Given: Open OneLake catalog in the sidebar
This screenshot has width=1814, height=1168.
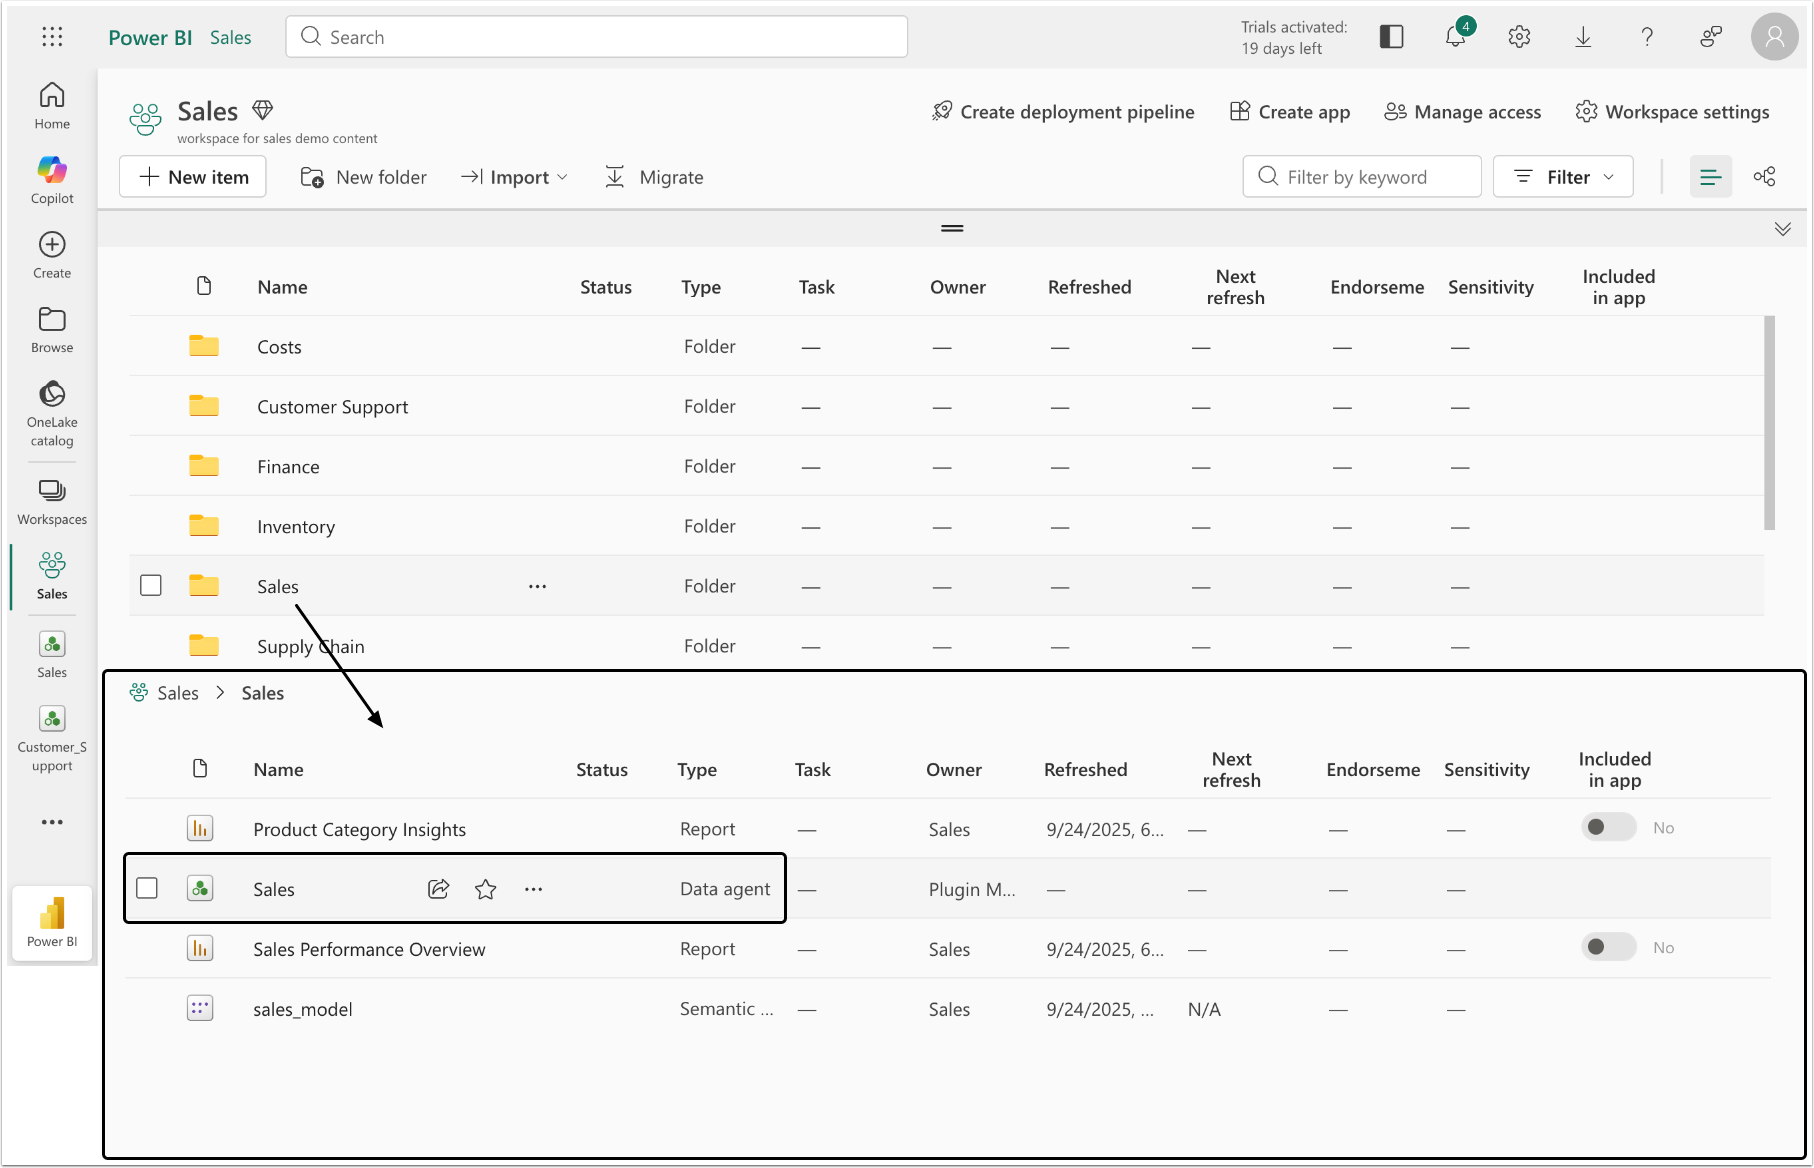Looking at the screenshot, I should pos(52,414).
